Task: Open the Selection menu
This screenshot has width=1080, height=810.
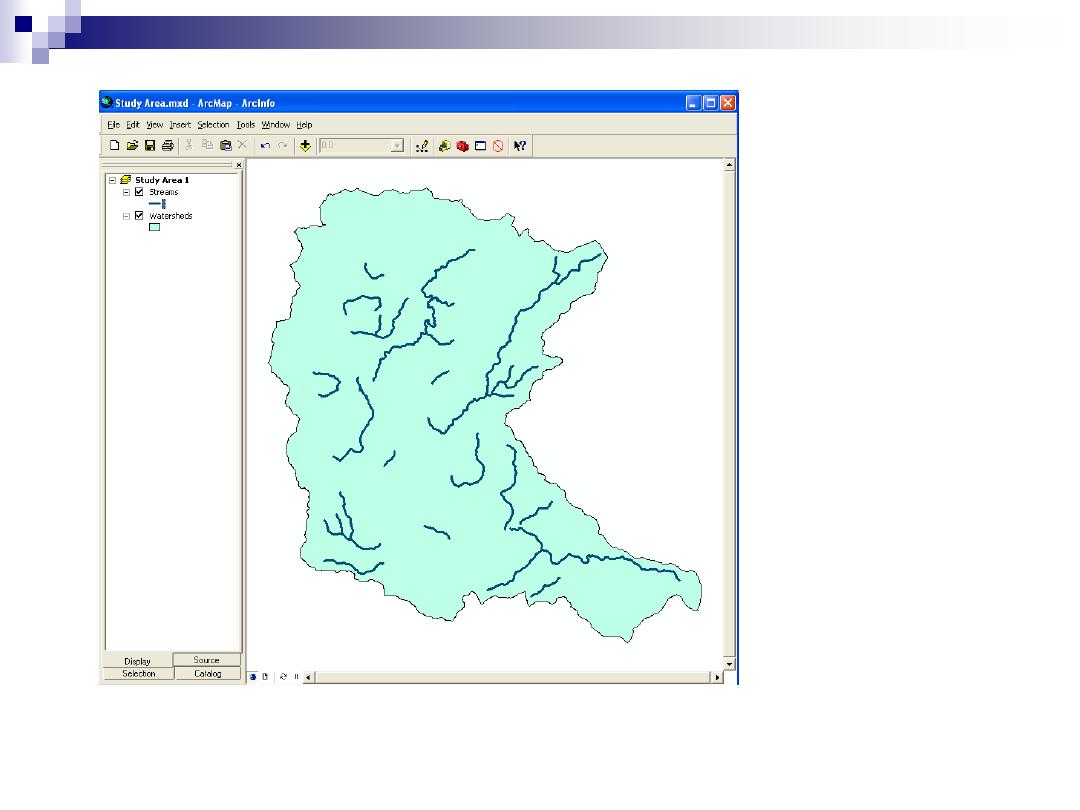Action: 214,125
